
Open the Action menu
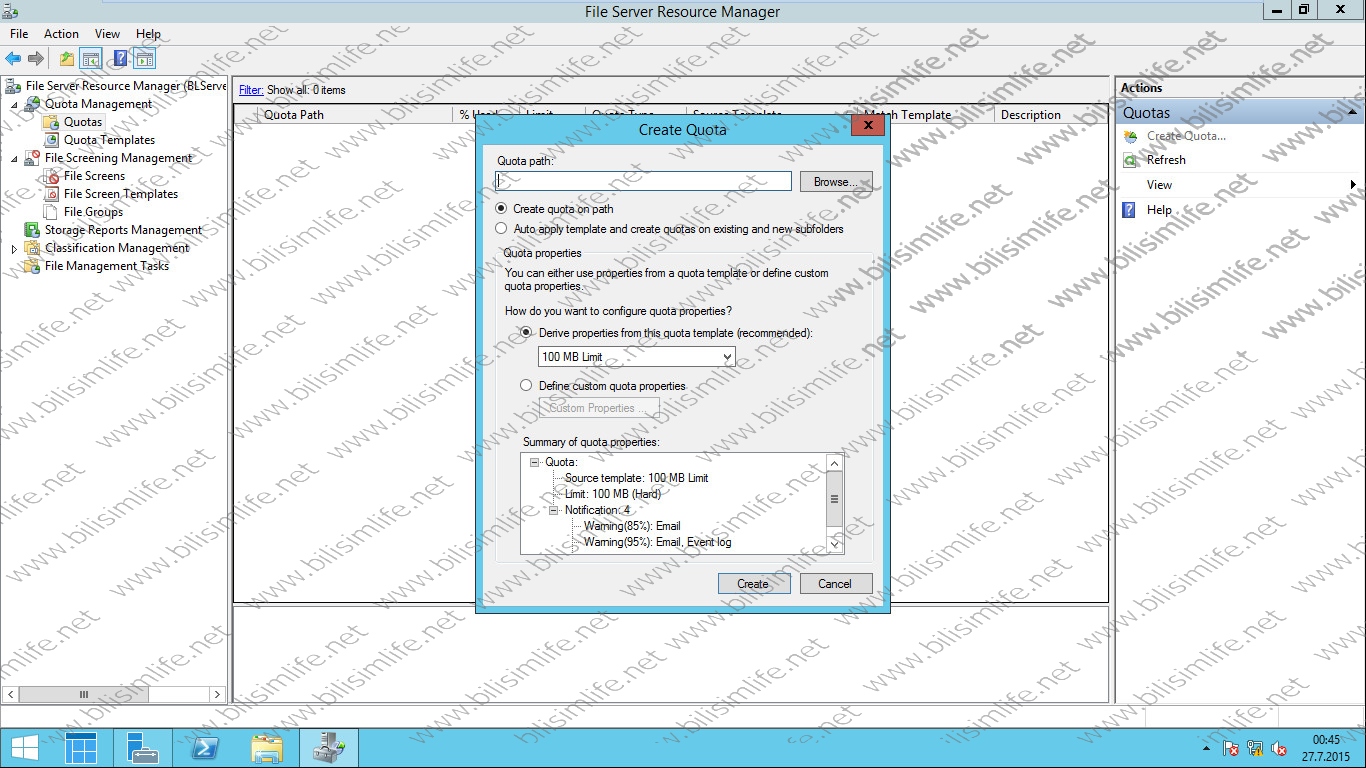point(61,34)
